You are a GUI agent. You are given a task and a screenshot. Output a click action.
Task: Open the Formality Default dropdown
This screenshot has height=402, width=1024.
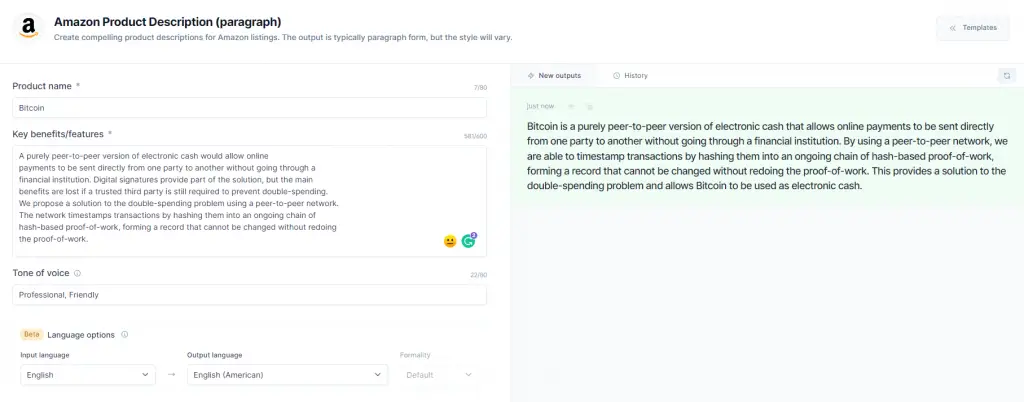point(438,375)
